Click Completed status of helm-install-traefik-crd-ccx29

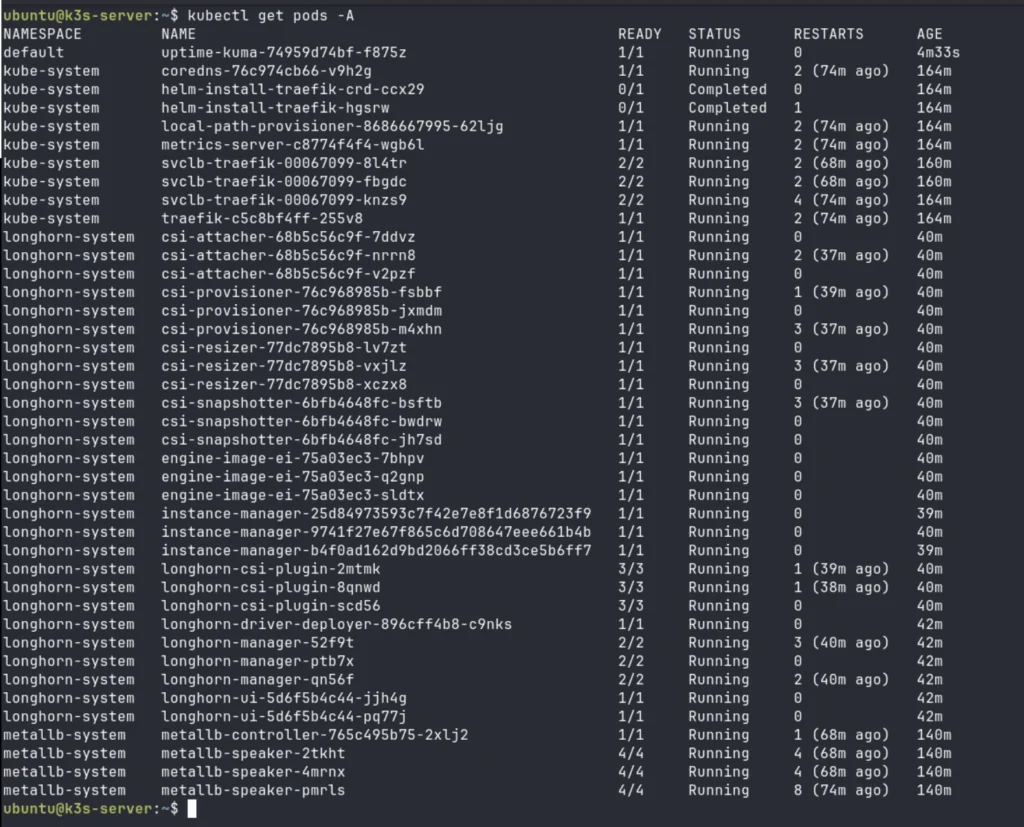727,89
